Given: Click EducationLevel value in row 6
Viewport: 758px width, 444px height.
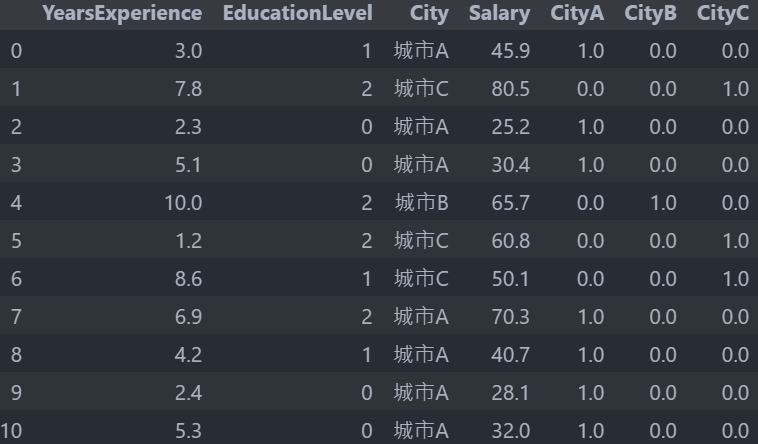Looking at the screenshot, I should 367,279.
